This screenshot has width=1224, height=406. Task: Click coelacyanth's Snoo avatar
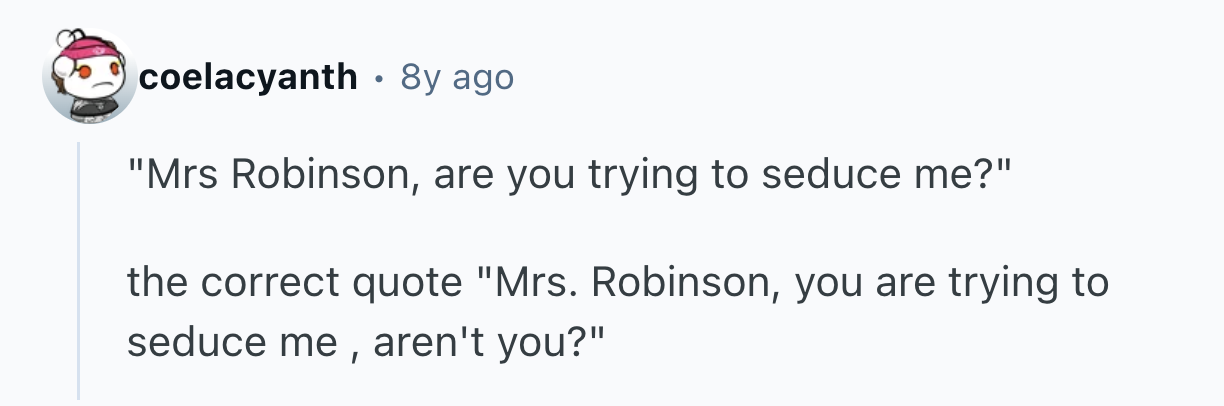pos(88,78)
